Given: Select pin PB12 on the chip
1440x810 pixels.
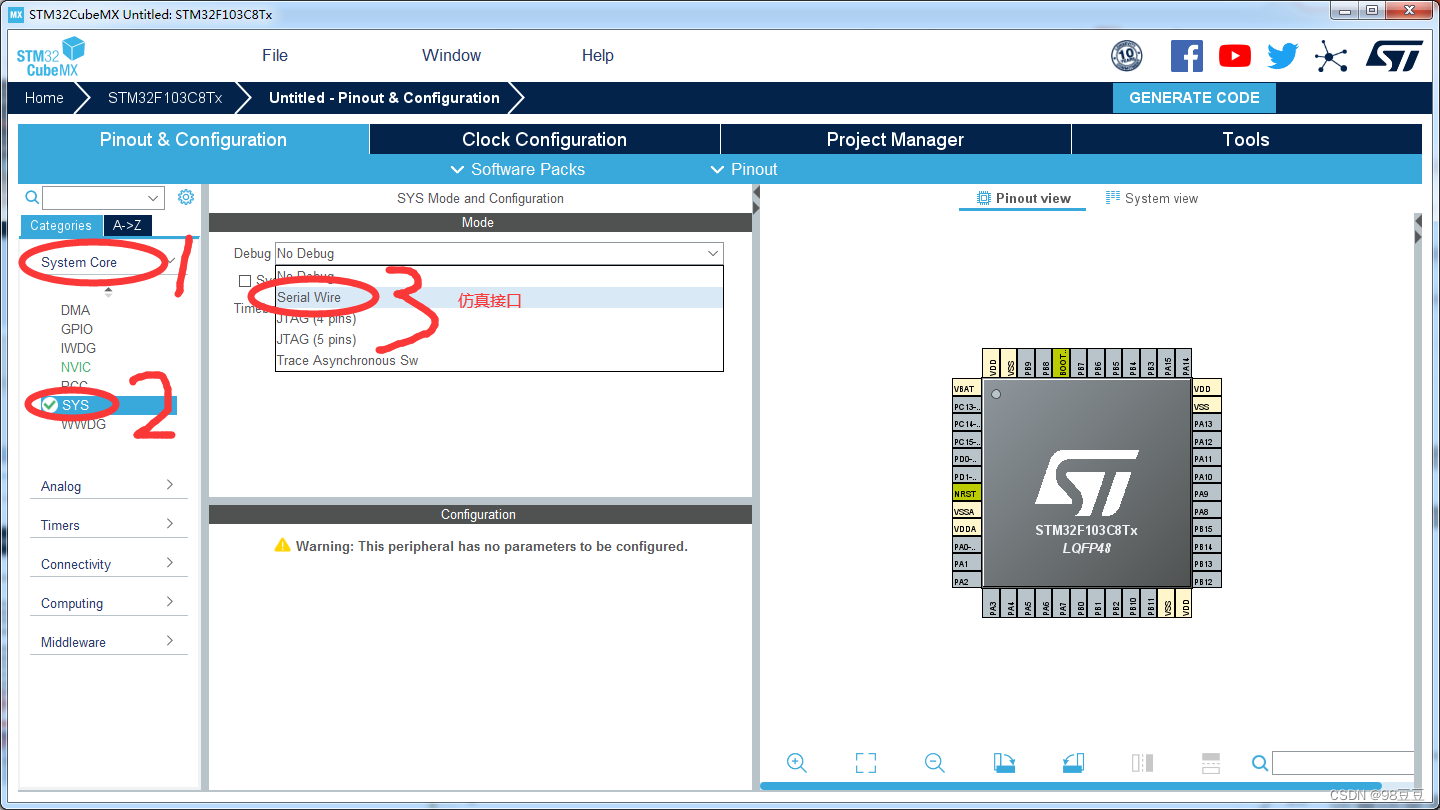Looking at the screenshot, I should pyautogui.click(x=1207, y=582).
